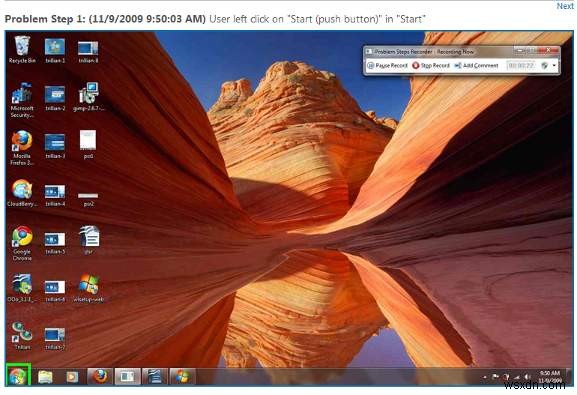Open Microsoft Security Essentials desktop shortcut
The width and height of the screenshot is (577, 395).
click(x=22, y=100)
